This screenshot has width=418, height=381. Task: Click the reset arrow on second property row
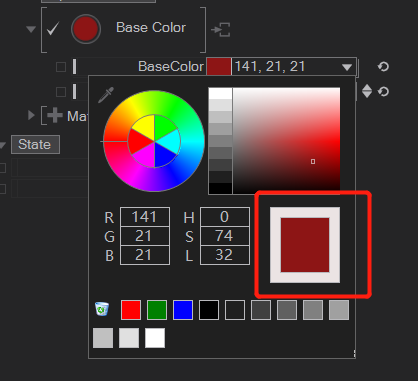pyautogui.click(x=383, y=92)
